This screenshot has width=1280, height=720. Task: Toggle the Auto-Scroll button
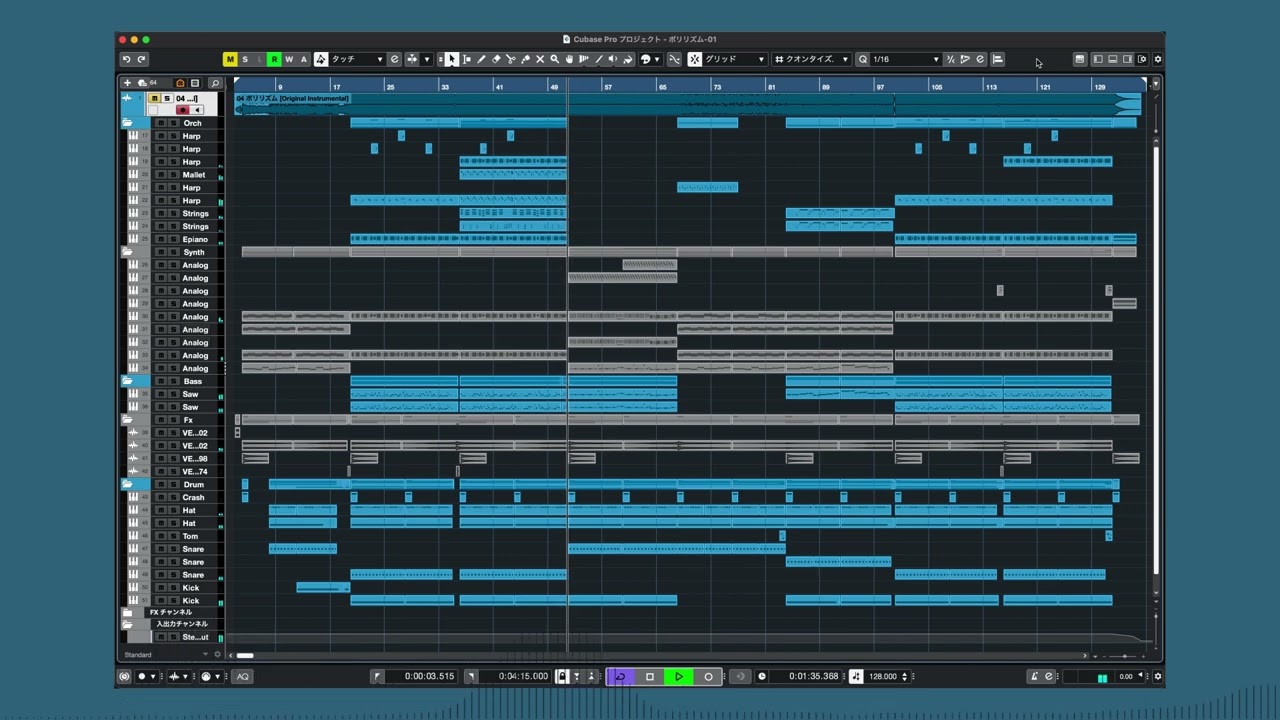tap(412, 59)
